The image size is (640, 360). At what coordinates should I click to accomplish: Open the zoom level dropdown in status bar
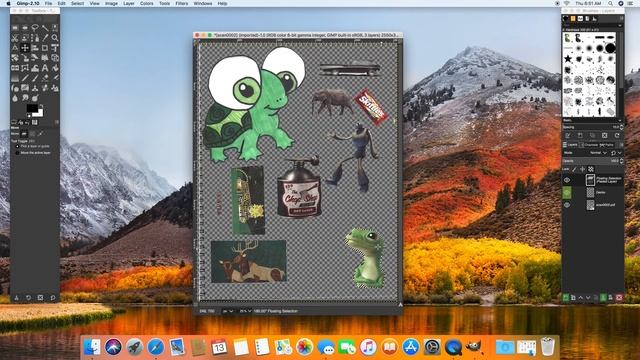pos(246,311)
